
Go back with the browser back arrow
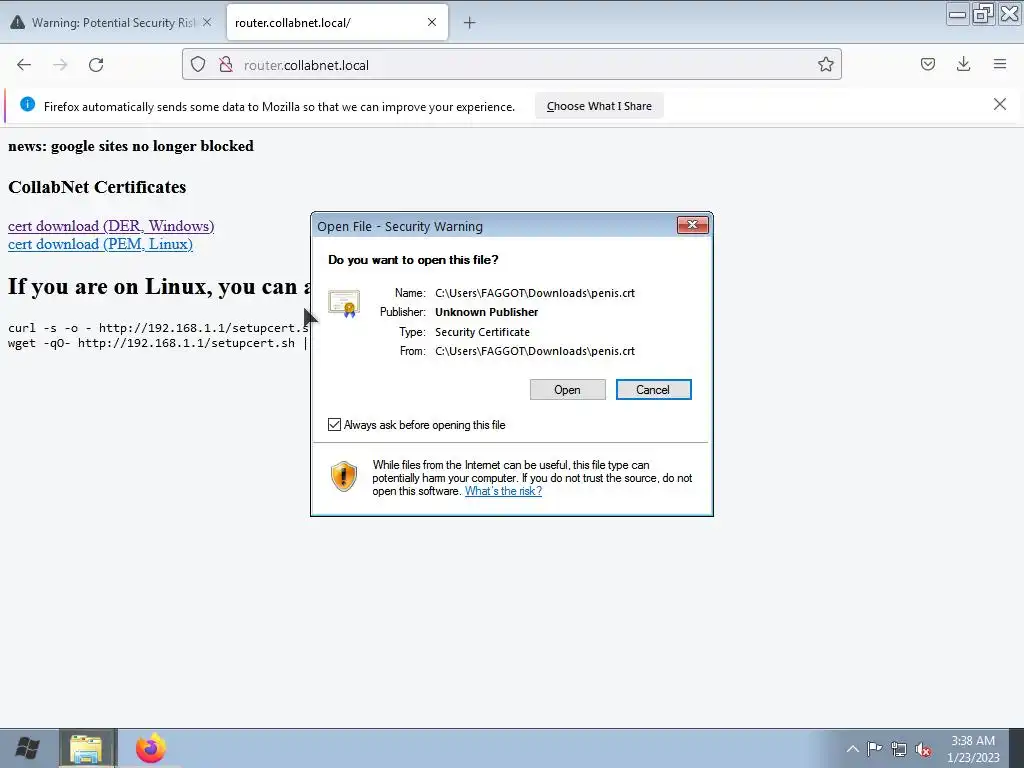point(24,65)
